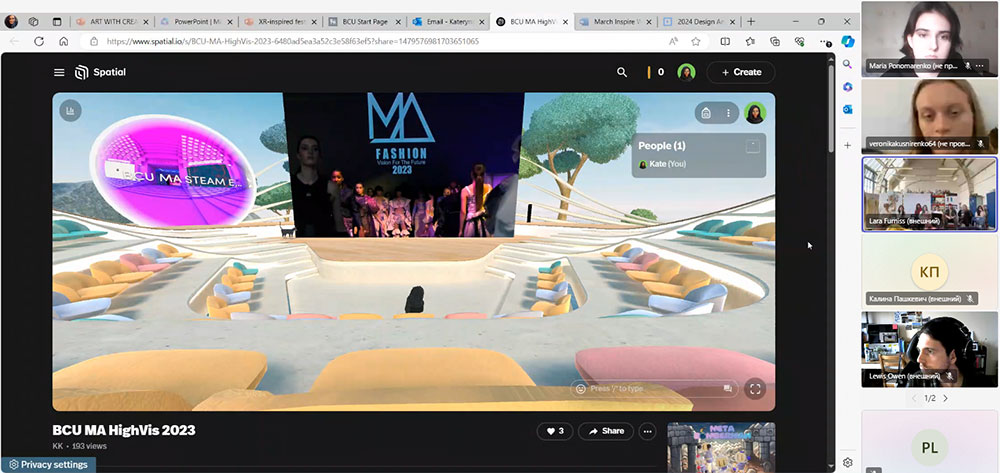Open Copilot in Edge sidebar
Image resolution: width=1000 pixels, height=473 pixels.
[848, 41]
